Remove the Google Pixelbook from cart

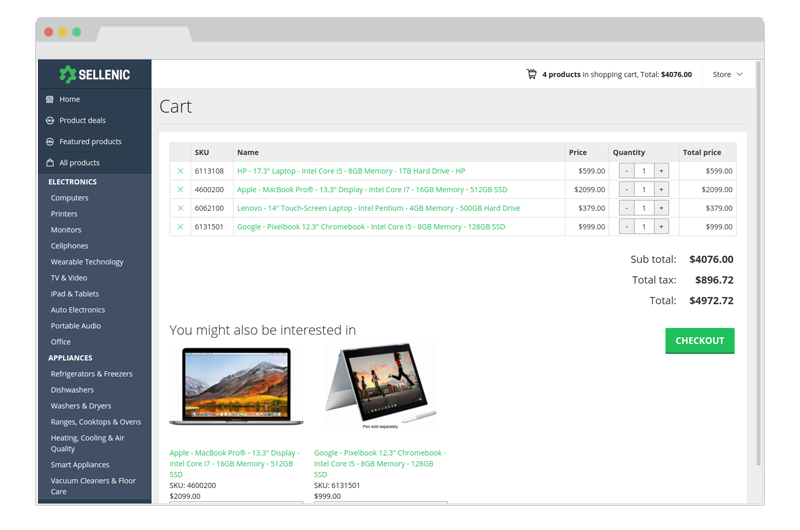pos(180,226)
